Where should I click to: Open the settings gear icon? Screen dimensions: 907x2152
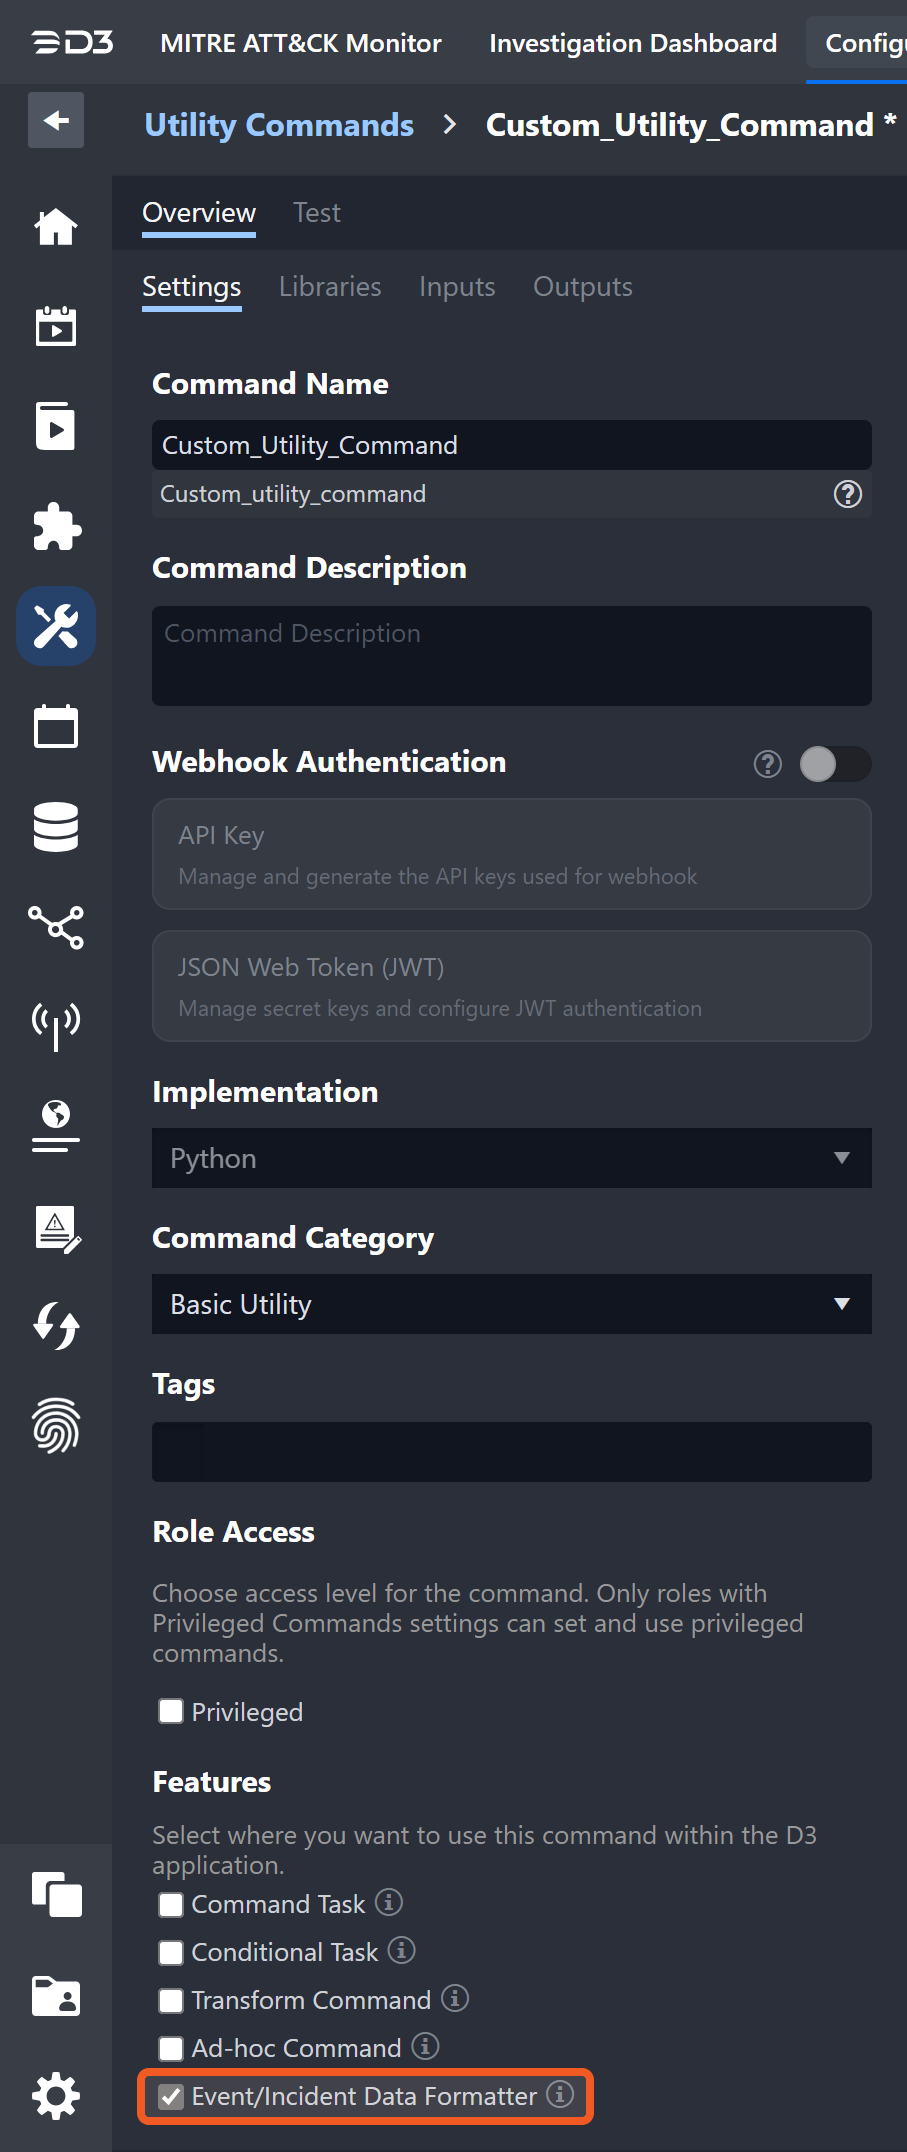click(56, 2095)
